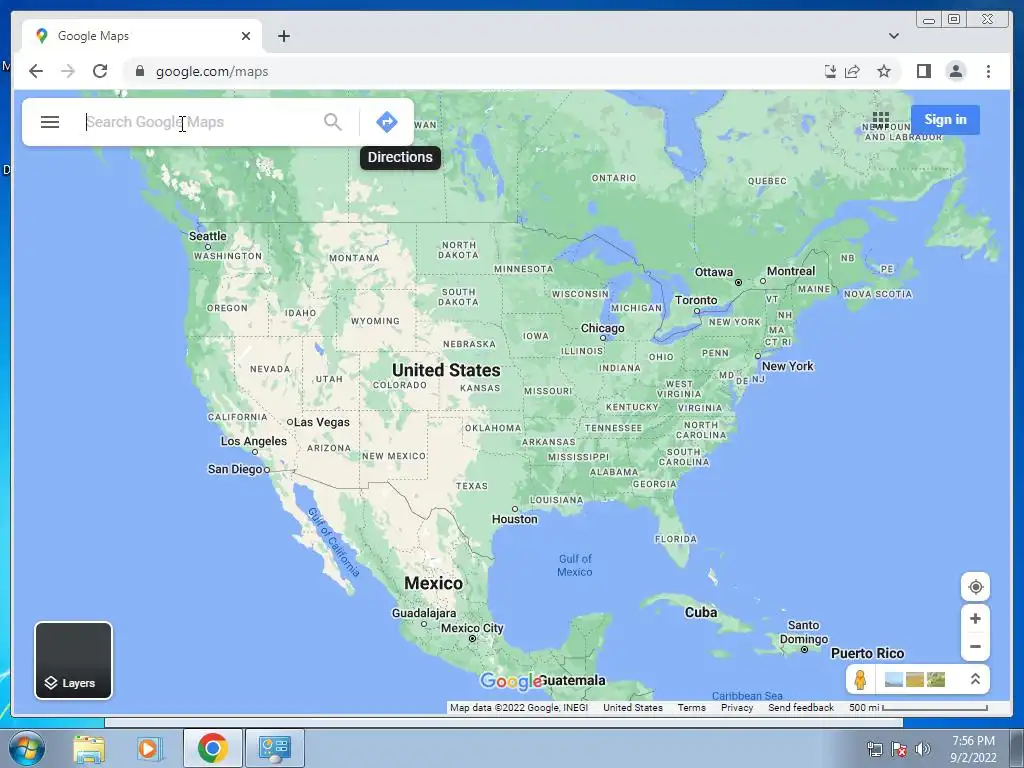Bookmark this tab with the star

pyautogui.click(x=884, y=71)
